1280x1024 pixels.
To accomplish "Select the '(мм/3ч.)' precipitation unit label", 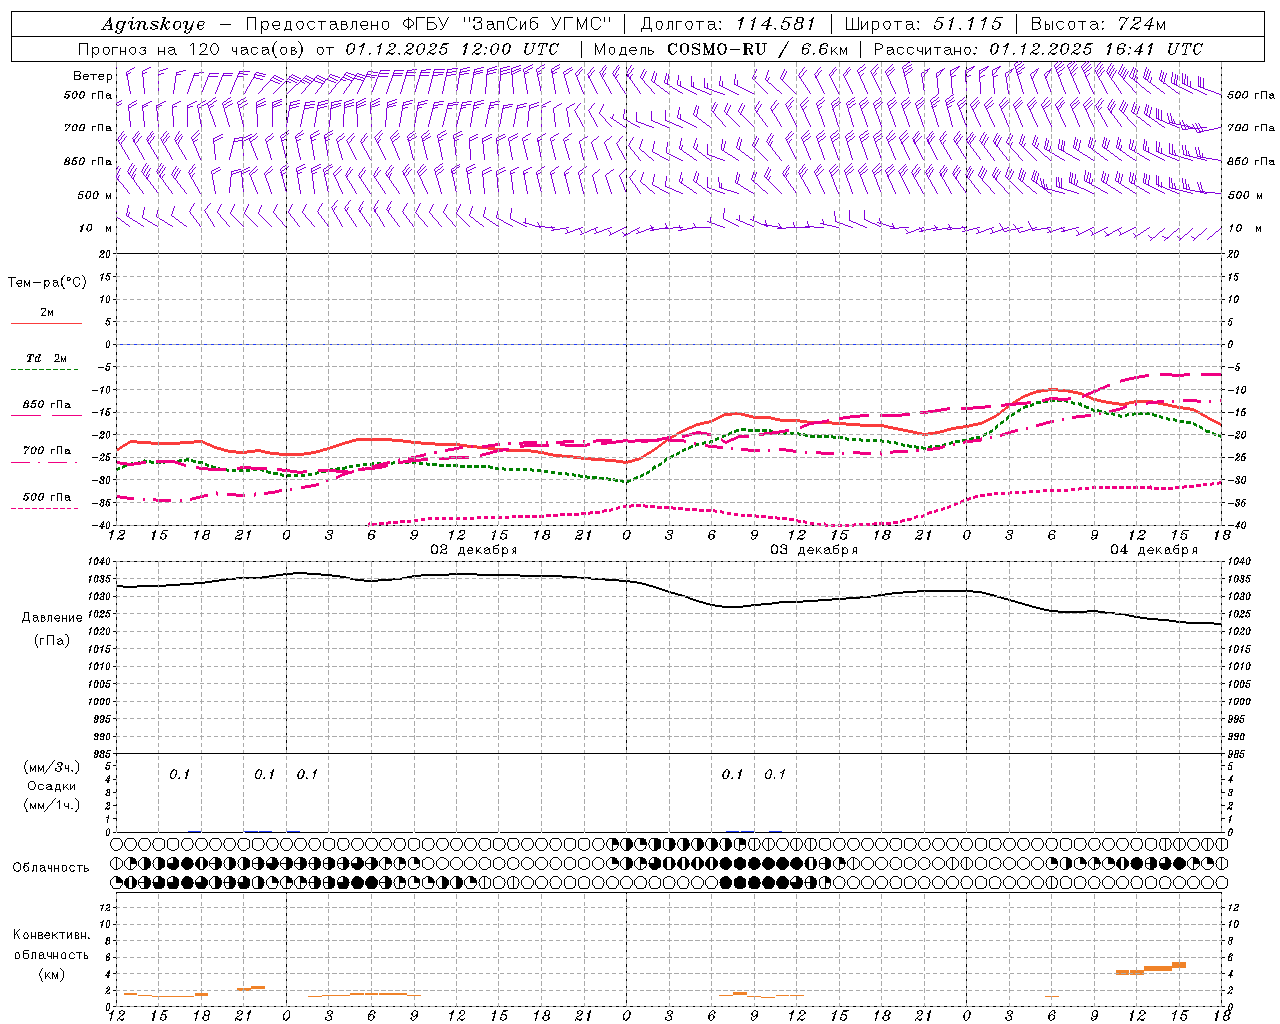I will [x=52, y=768].
